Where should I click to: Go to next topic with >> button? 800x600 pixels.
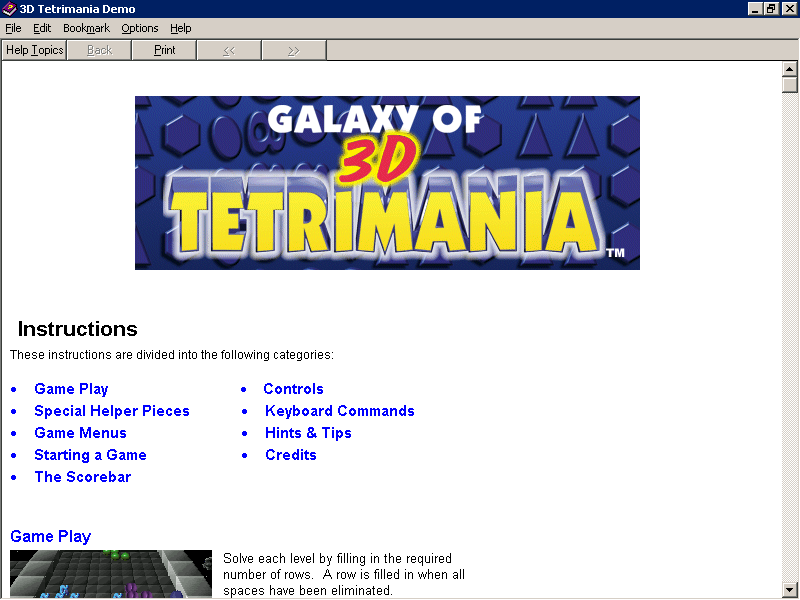coord(294,50)
